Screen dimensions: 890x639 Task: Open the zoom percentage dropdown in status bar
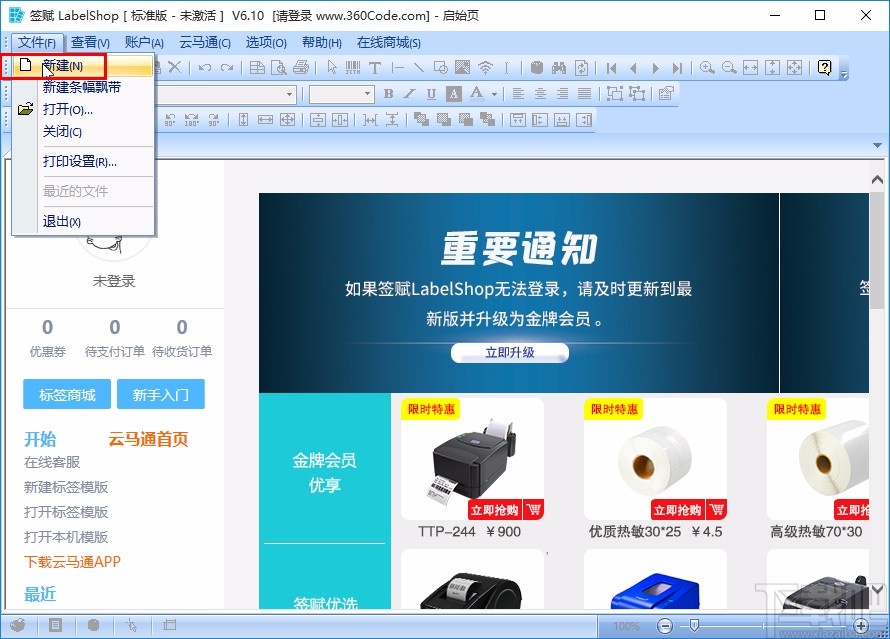tap(626, 626)
